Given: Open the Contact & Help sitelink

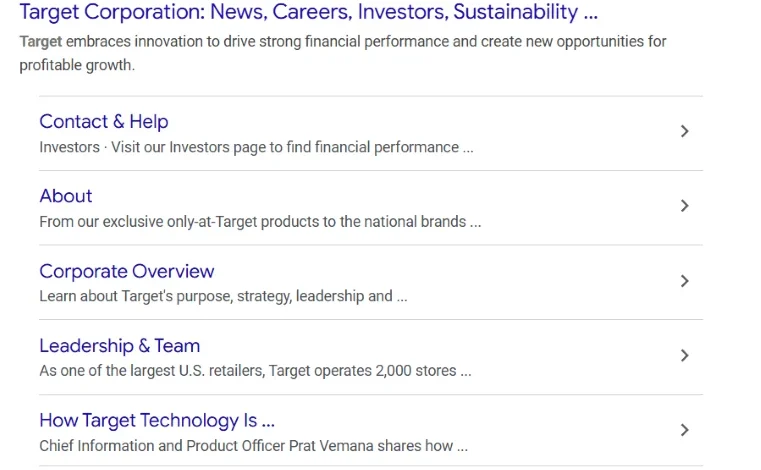Looking at the screenshot, I should coord(104,122).
